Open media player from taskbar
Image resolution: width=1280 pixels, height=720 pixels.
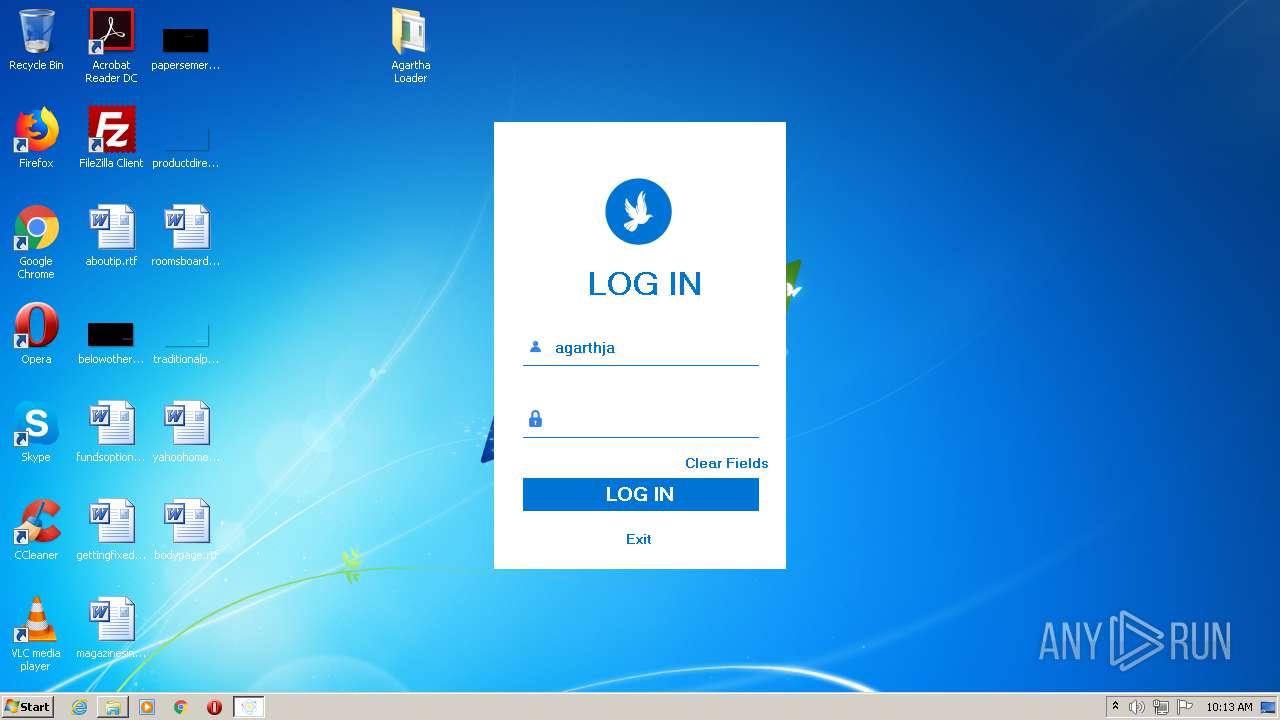point(147,707)
